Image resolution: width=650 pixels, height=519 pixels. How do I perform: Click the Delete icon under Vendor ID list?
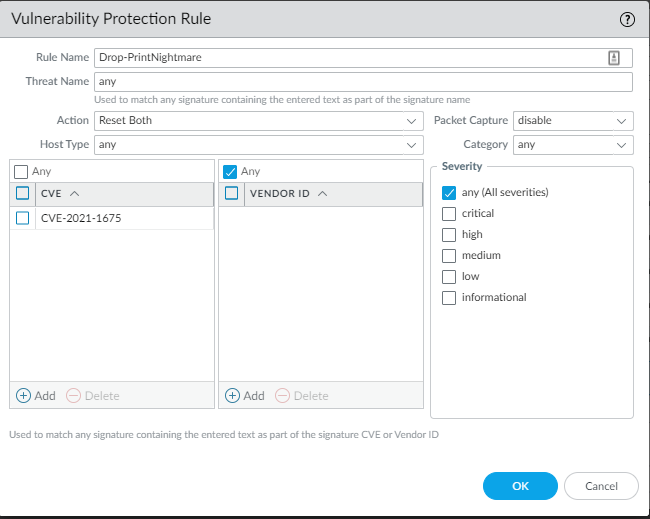click(283, 395)
